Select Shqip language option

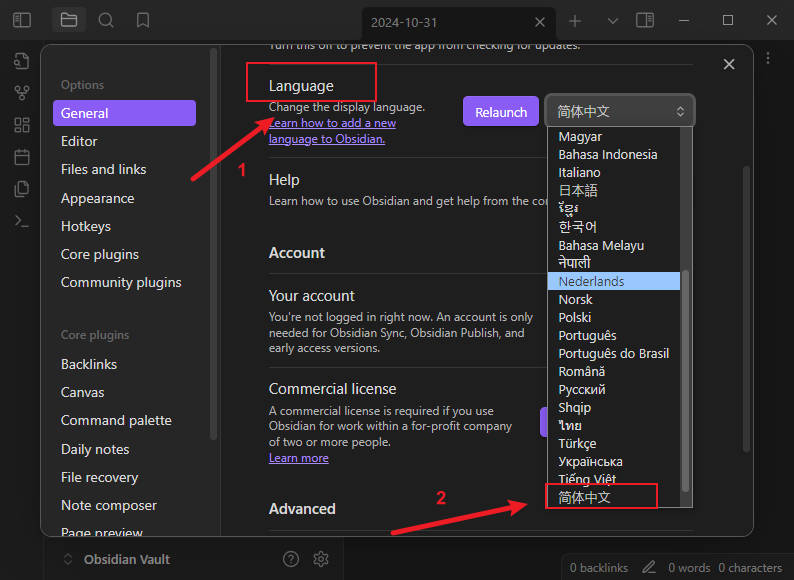click(613, 407)
